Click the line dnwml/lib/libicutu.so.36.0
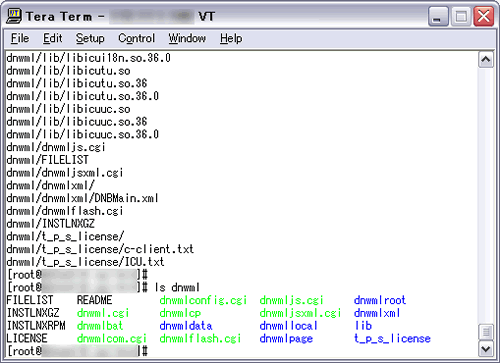 [82, 96]
